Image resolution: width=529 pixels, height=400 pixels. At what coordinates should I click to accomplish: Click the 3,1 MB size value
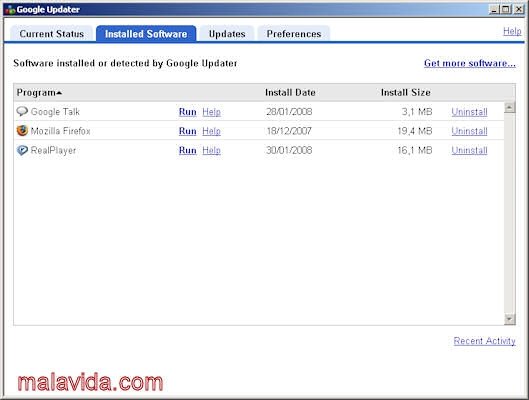(417, 112)
